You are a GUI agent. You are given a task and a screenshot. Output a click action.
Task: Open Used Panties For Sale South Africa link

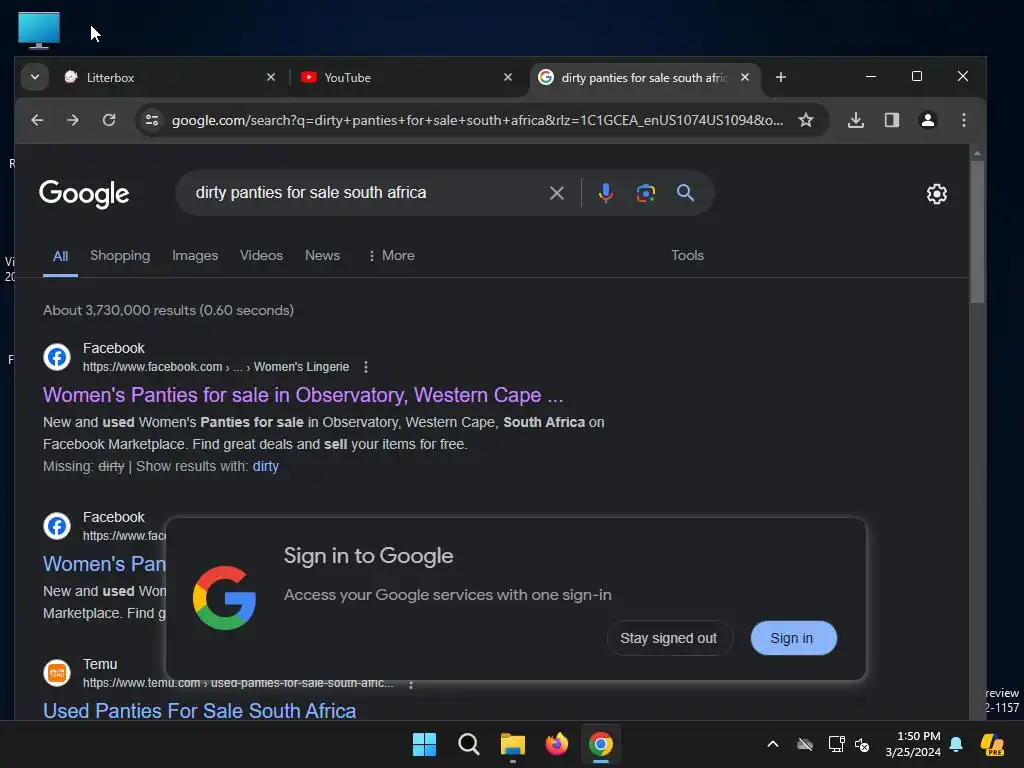pyautogui.click(x=200, y=711)
